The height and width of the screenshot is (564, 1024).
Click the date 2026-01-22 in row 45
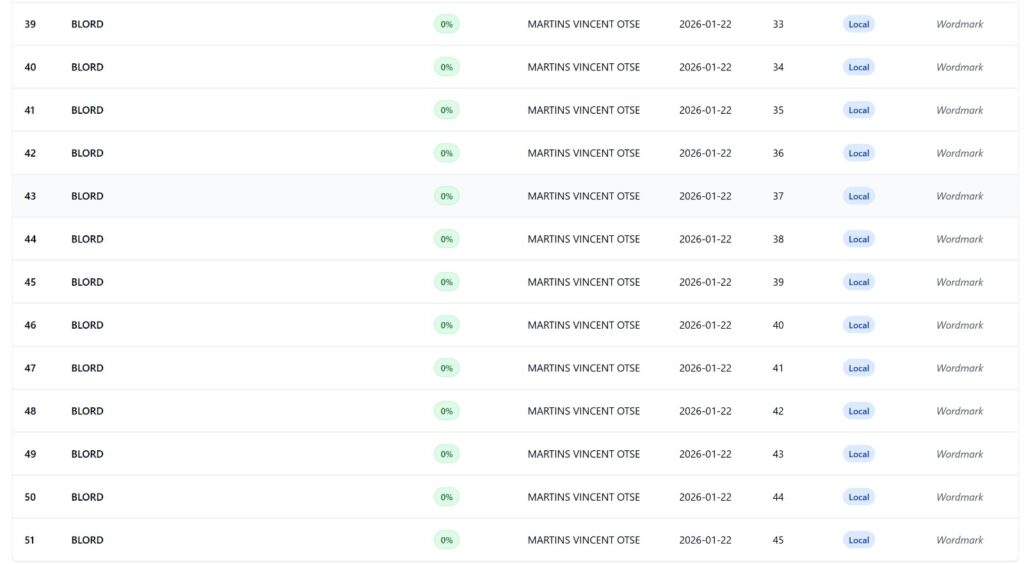coord(705,282)
